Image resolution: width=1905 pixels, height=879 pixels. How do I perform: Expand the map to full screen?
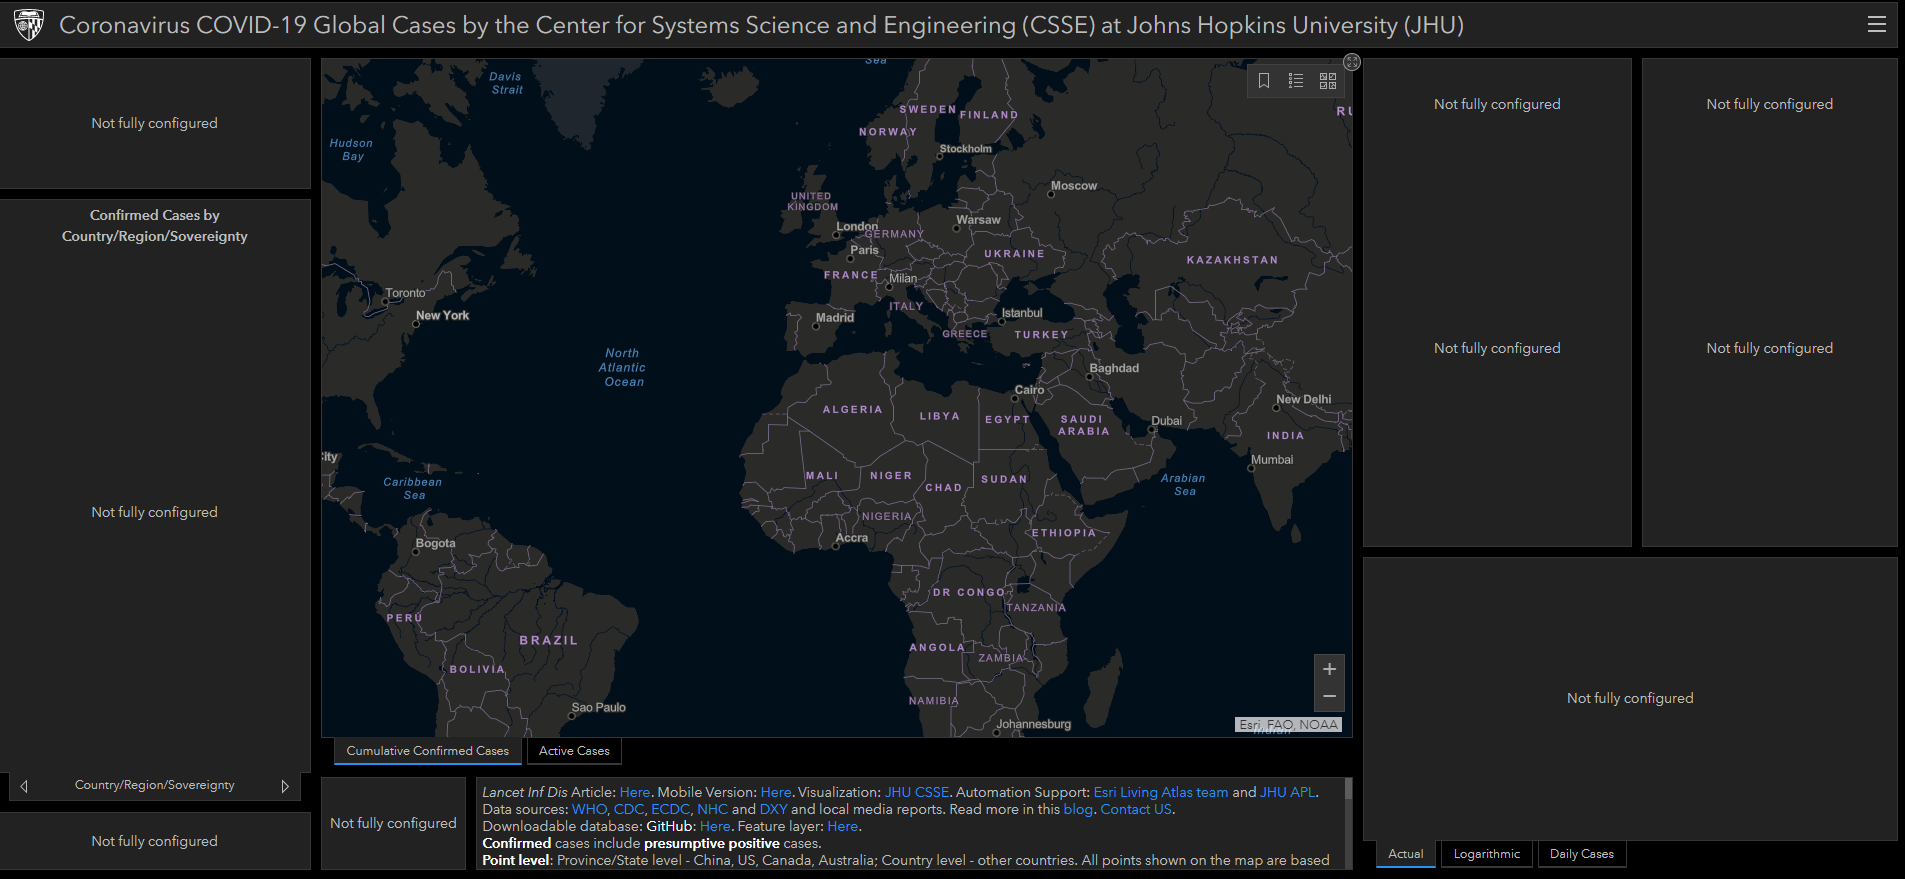pyautogui.click(x=1352, y=62)
